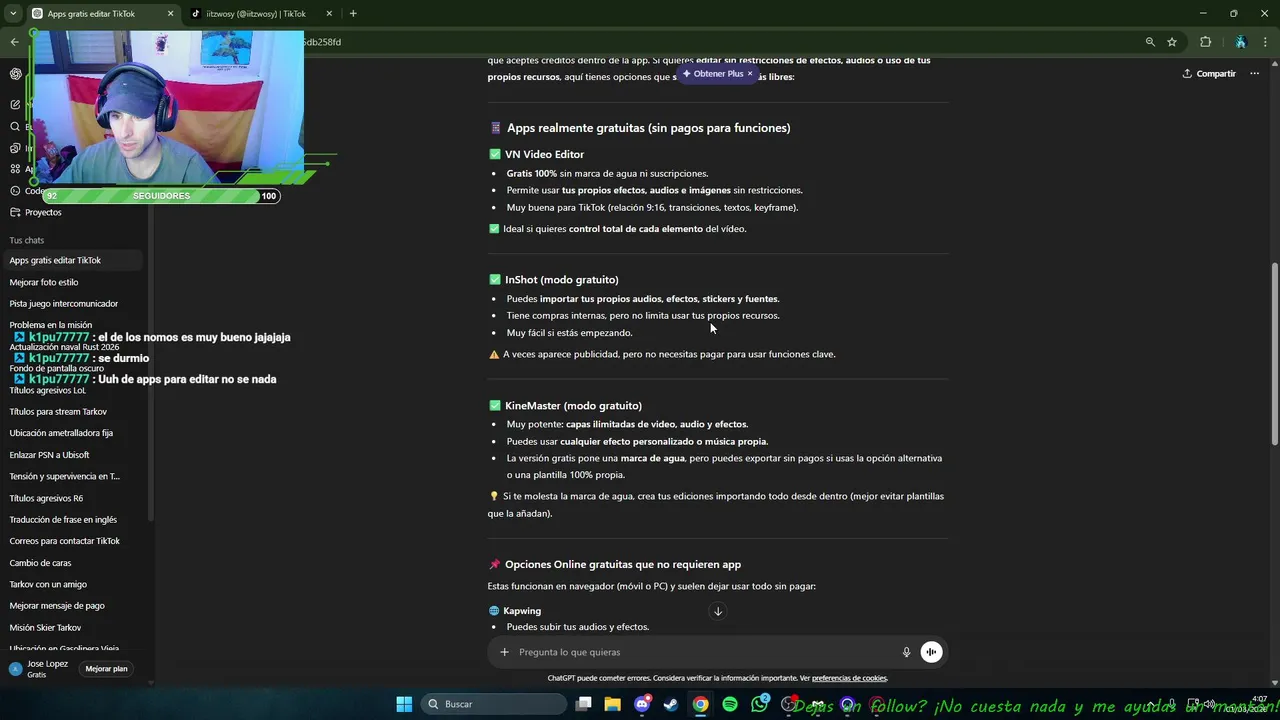Click the InShot (modo gratuito) heading
This screenshot has height=720, width=1280.
562,280
